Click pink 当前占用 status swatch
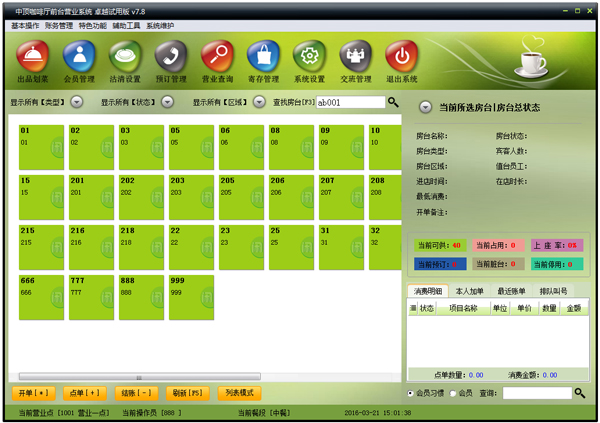This screenshot has height=423, width=600. (x=498, y=245)
